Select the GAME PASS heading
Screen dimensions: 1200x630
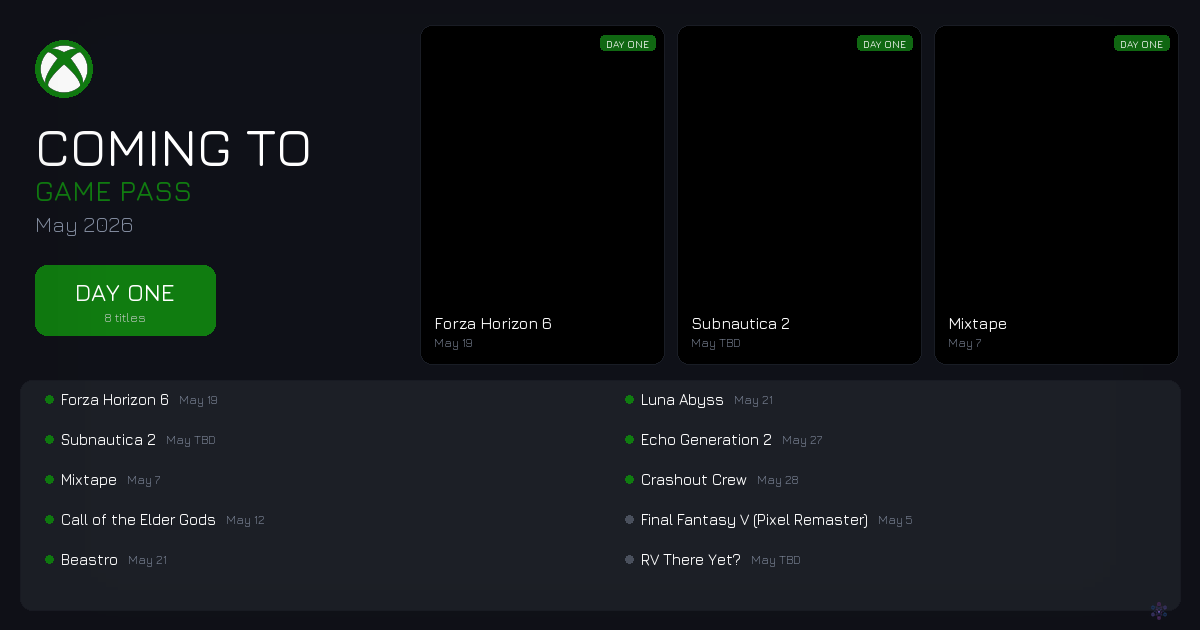(x=113, y=191)
